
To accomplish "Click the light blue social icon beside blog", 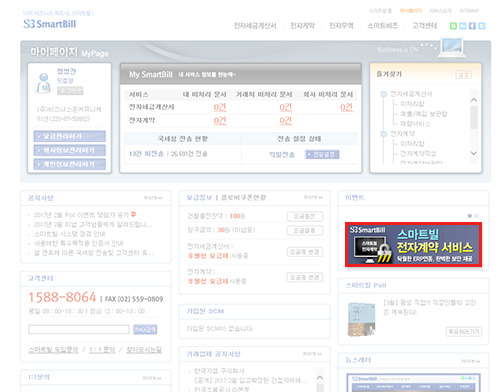I will click(463, 26).
